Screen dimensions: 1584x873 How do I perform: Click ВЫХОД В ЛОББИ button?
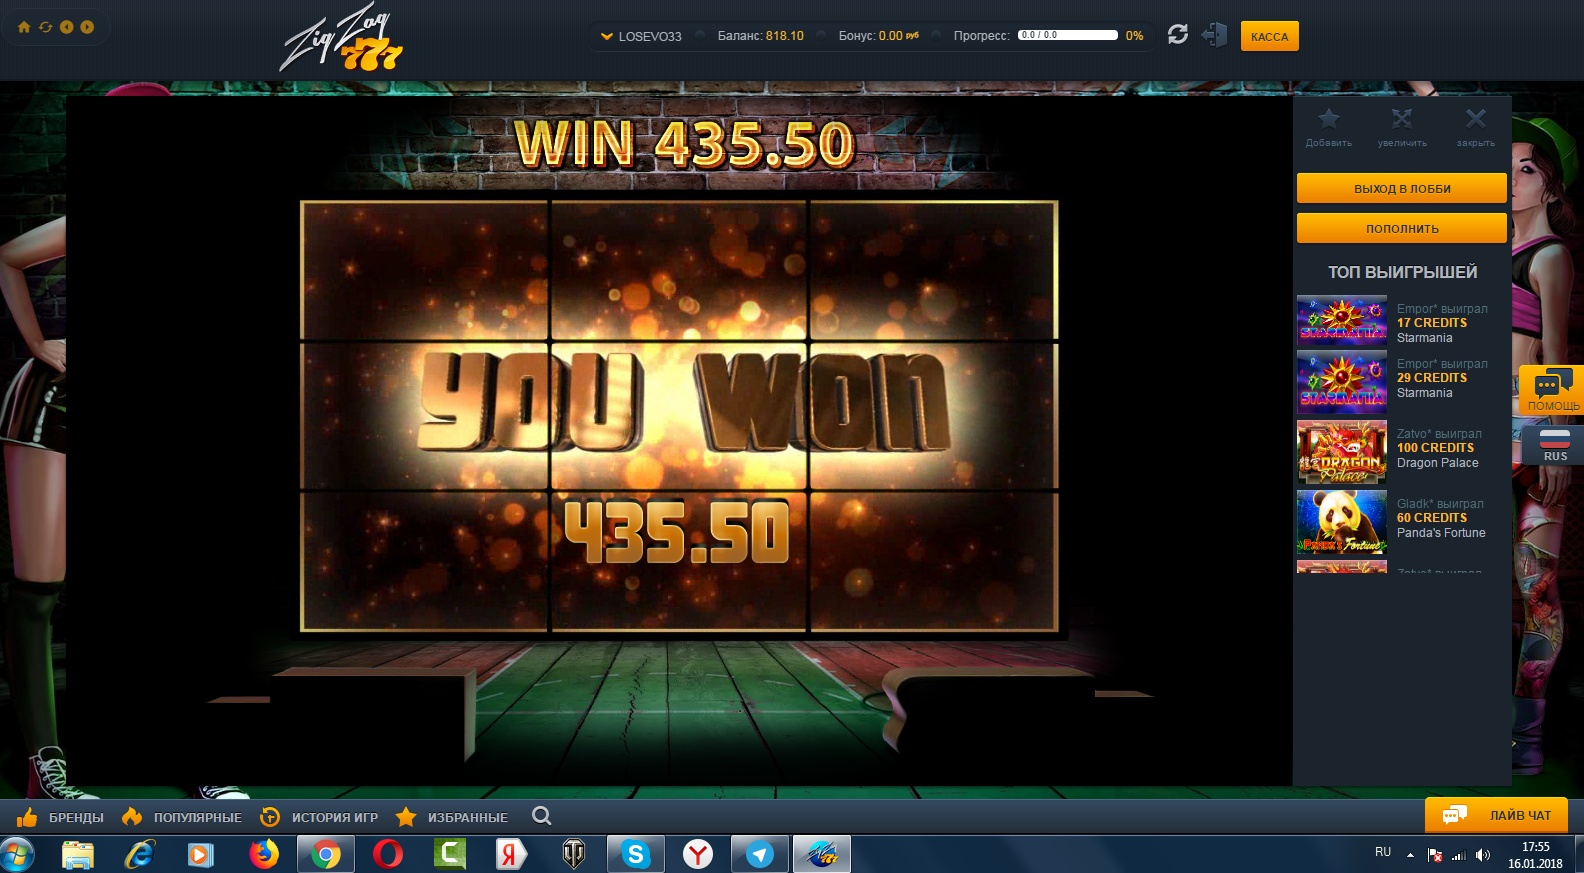click(x=1402, y=188)
